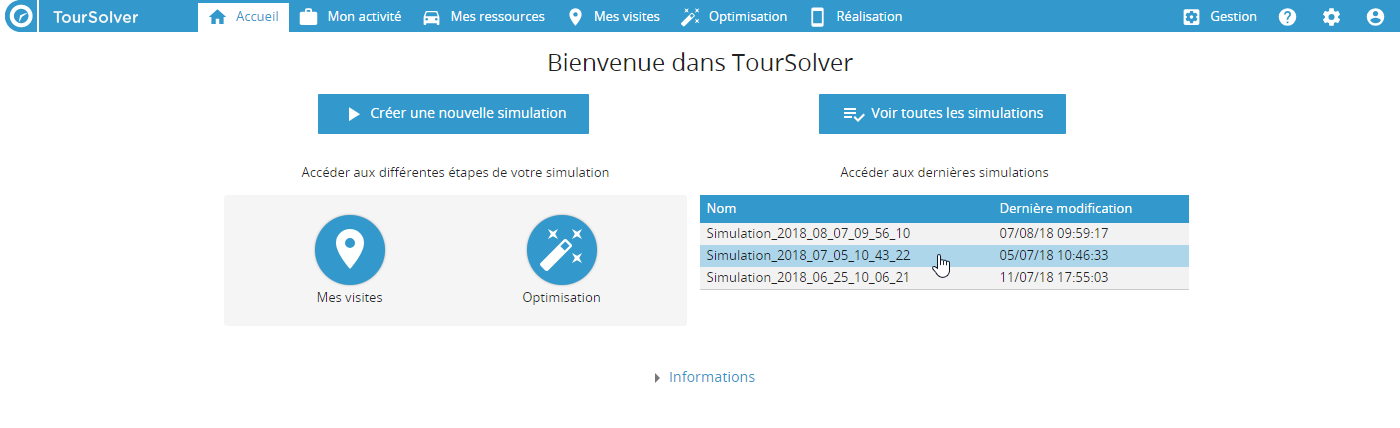The height and width of the screenshot is (428, 1400).
Task: Click the Mes visites map pin circle icon
Action: (349, 250)
